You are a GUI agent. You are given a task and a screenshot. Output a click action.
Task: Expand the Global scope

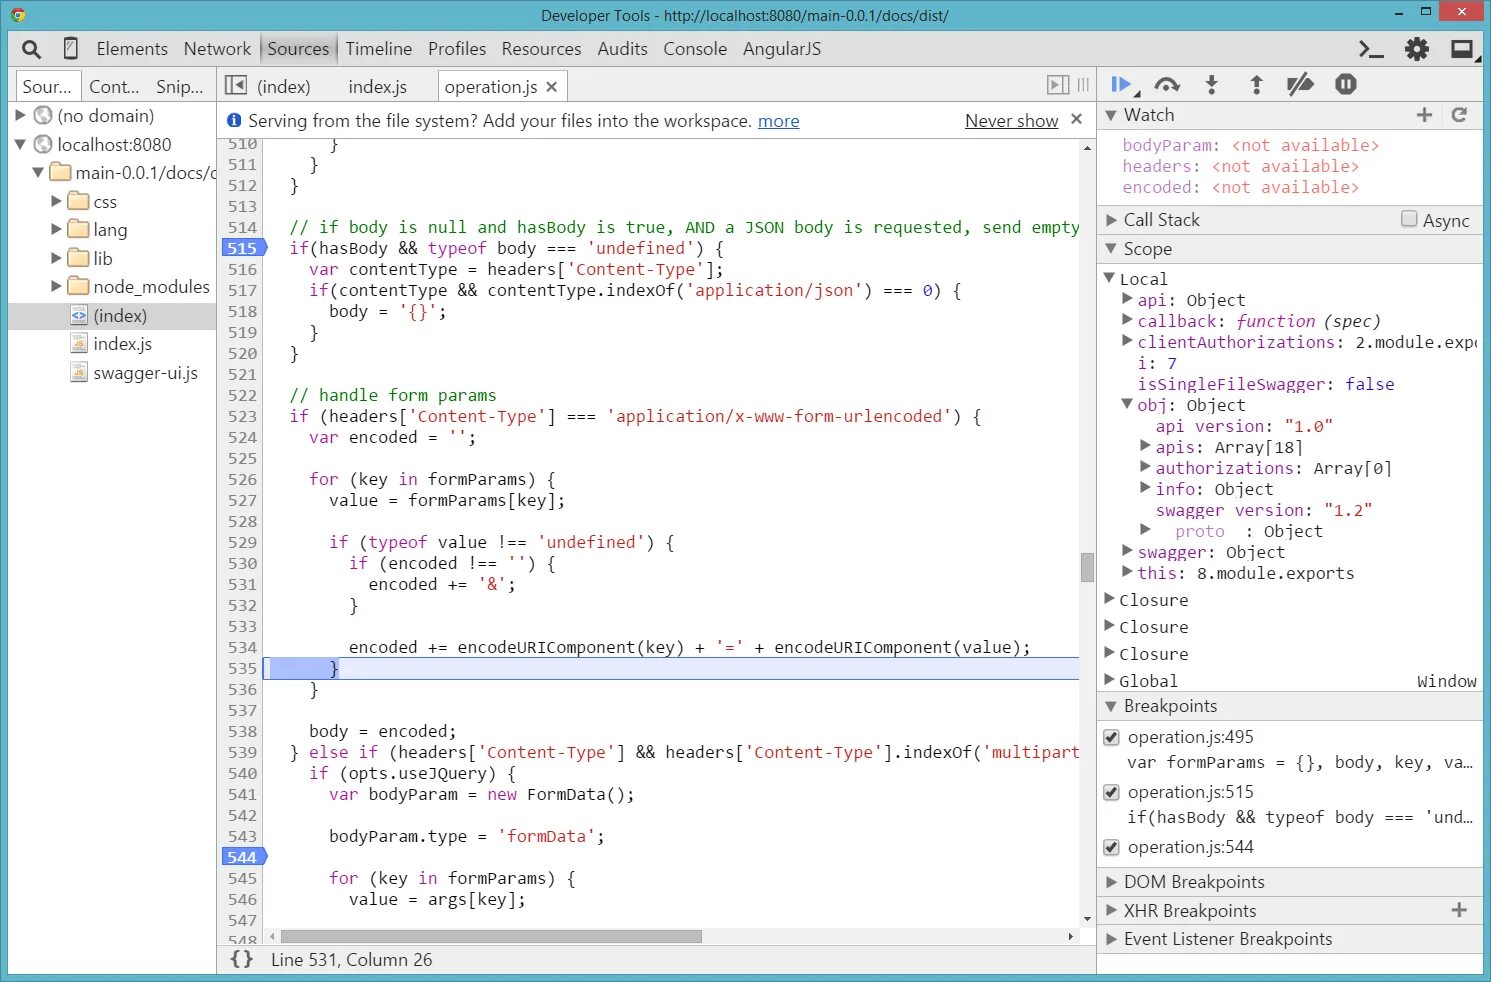tap(1109, 680)
